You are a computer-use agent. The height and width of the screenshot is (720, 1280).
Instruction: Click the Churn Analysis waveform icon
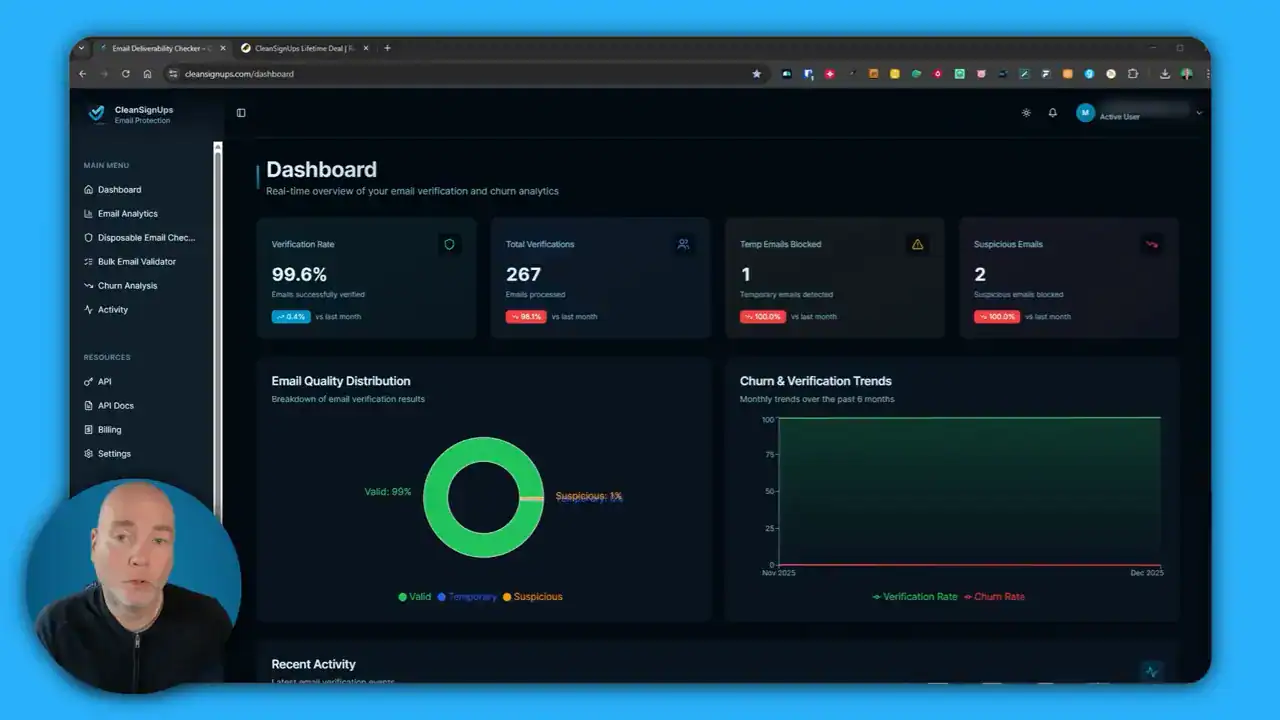[x=89, y=285]
